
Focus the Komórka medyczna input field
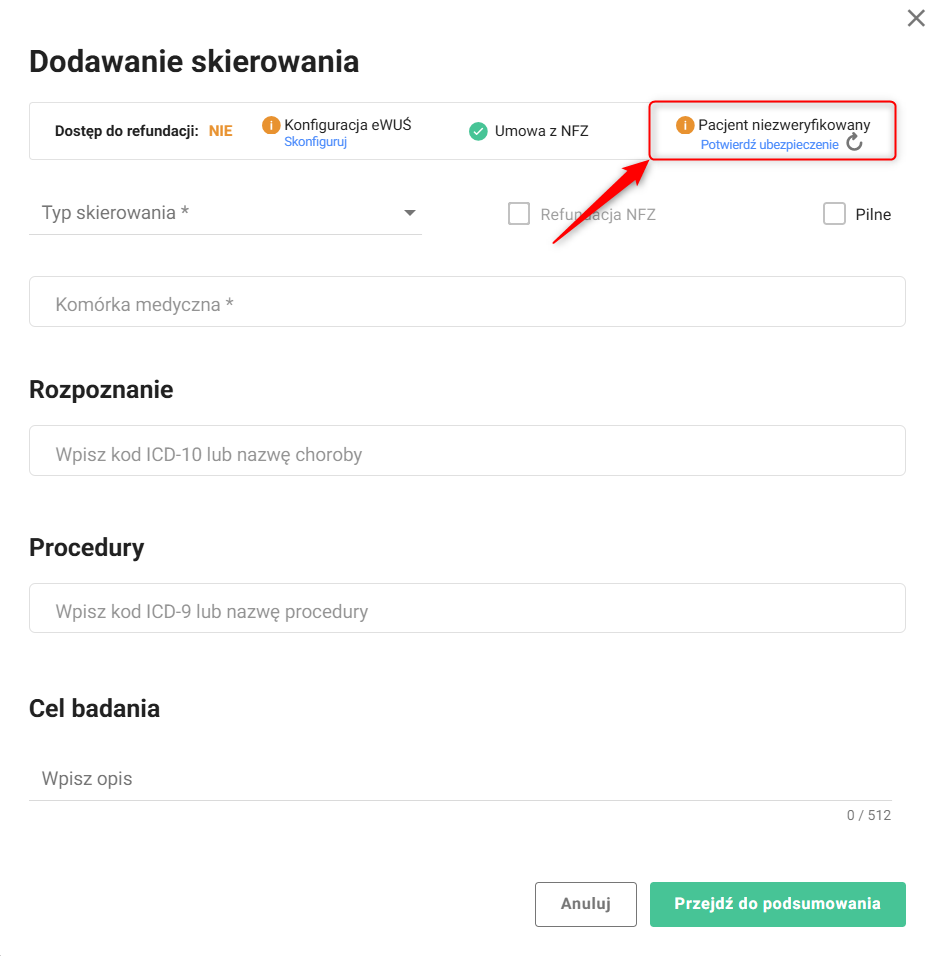[467, 302]
